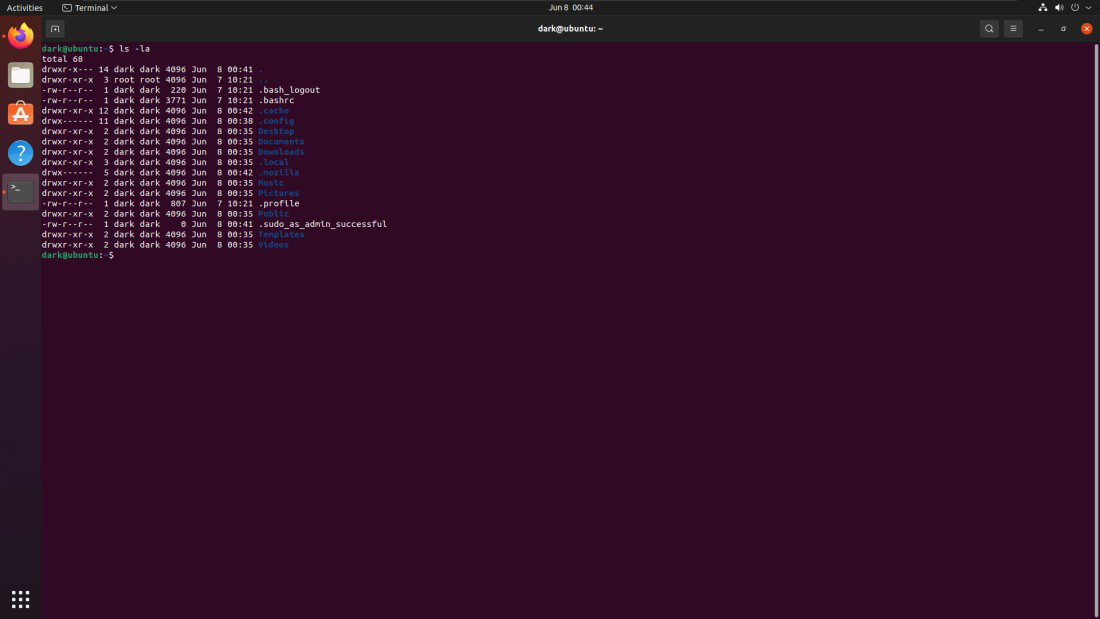Screen dimensions: 1100x619
Task: Show the applications grid
Action: 20,599
